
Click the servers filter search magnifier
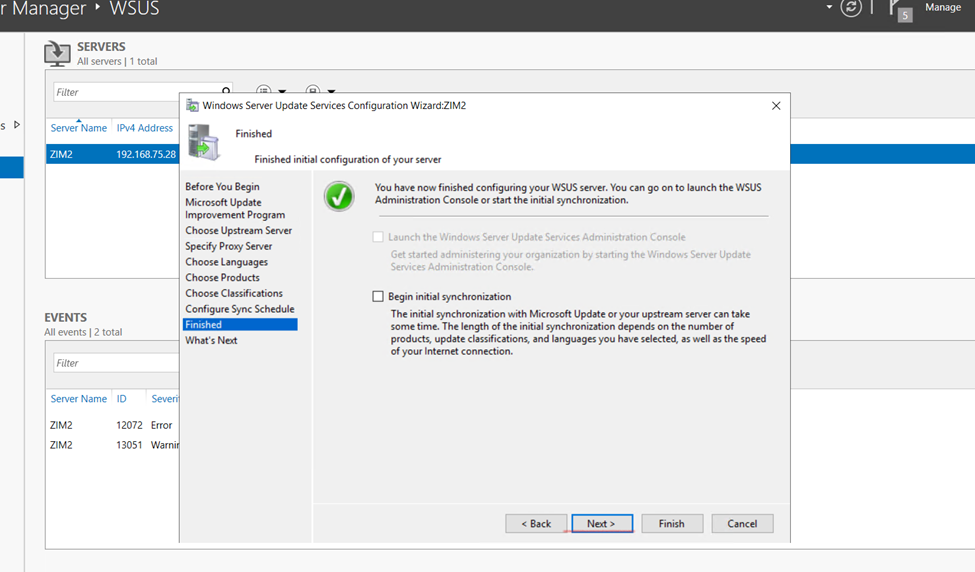point(226,91)
